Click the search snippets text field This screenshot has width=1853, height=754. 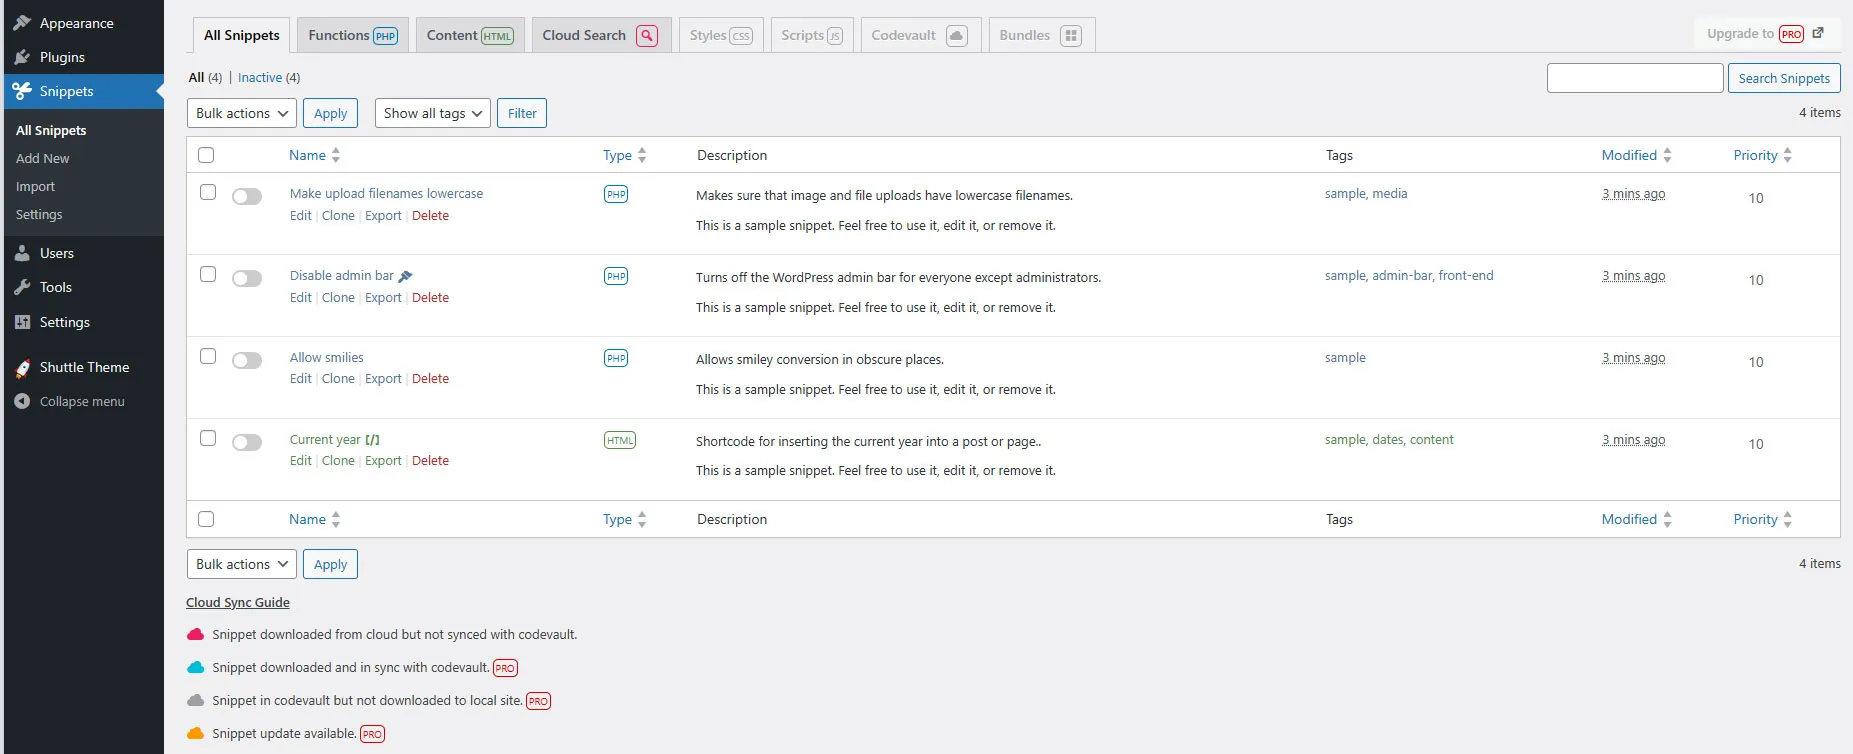(1634, 78)
